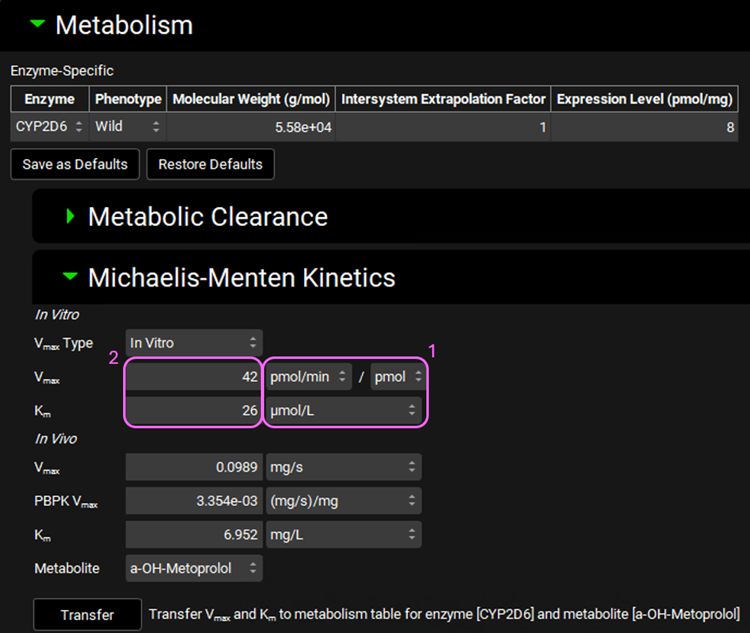Image resolution: width=750 pixels, height=633 pixels.
Task: Open the pmol denominator unit dropdown
Action: click(x=398, y=377)
